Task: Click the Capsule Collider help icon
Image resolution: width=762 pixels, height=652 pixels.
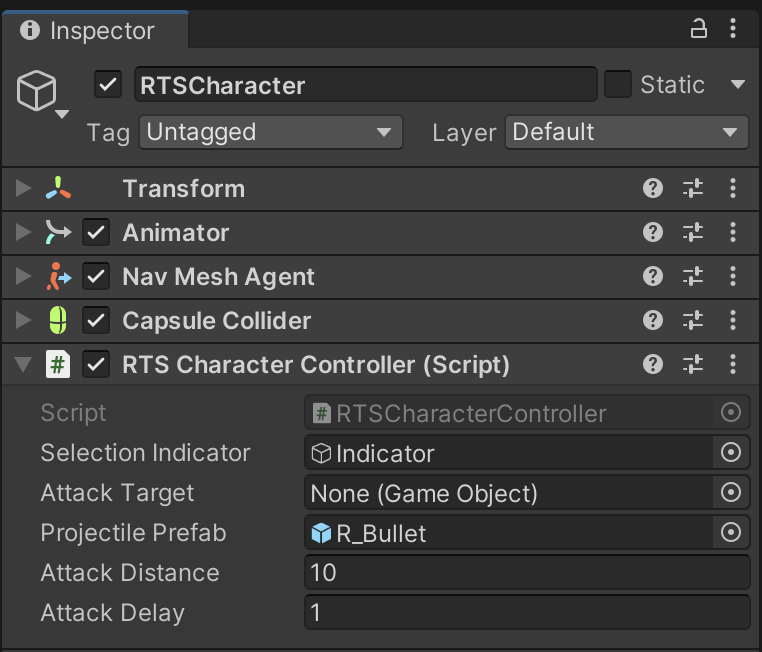Action: click(653, 321)
